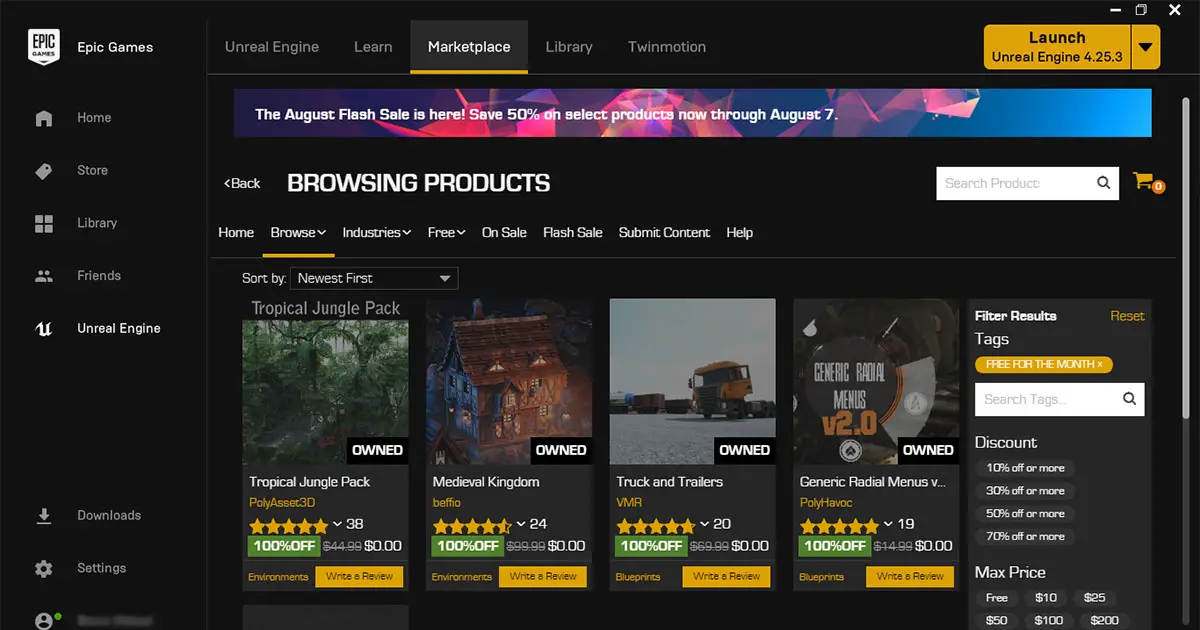Image resolution: width=1200 pixels, height=630 pixels.
Task: Open Downloads via the download arrow icon
Action: 44,516
